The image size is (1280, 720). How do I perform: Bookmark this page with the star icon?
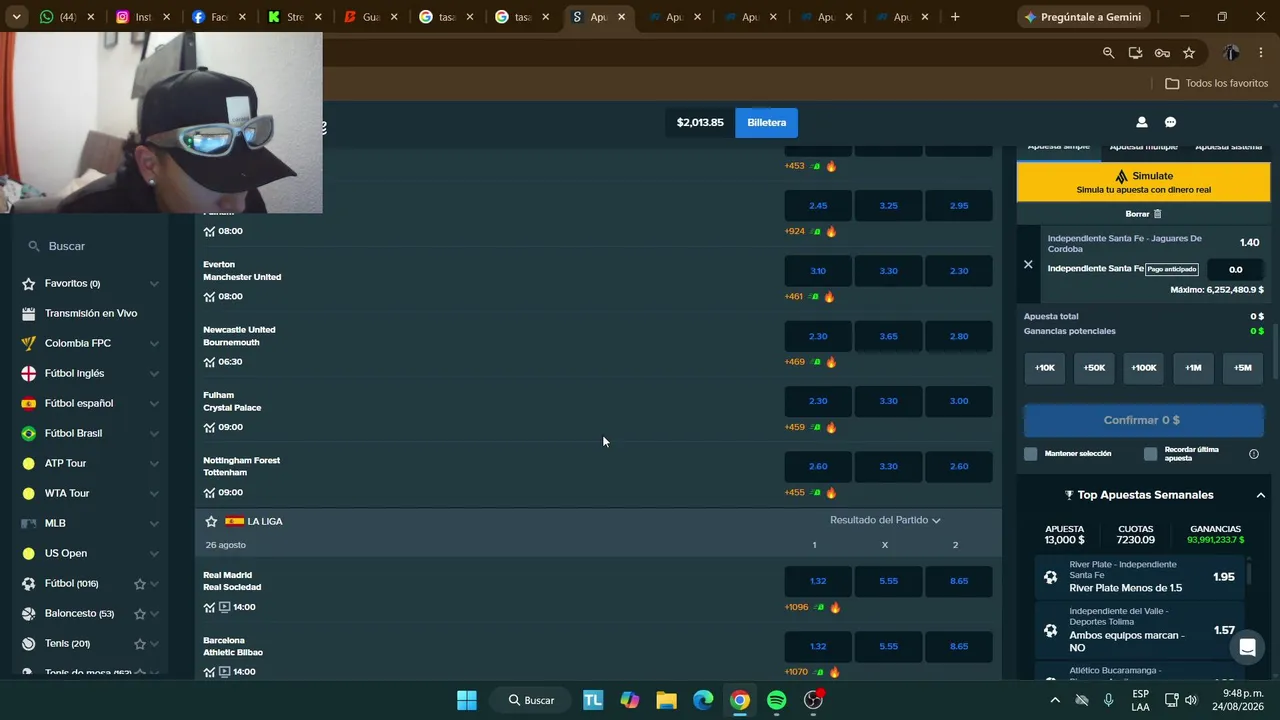[x=1189, y=53]
